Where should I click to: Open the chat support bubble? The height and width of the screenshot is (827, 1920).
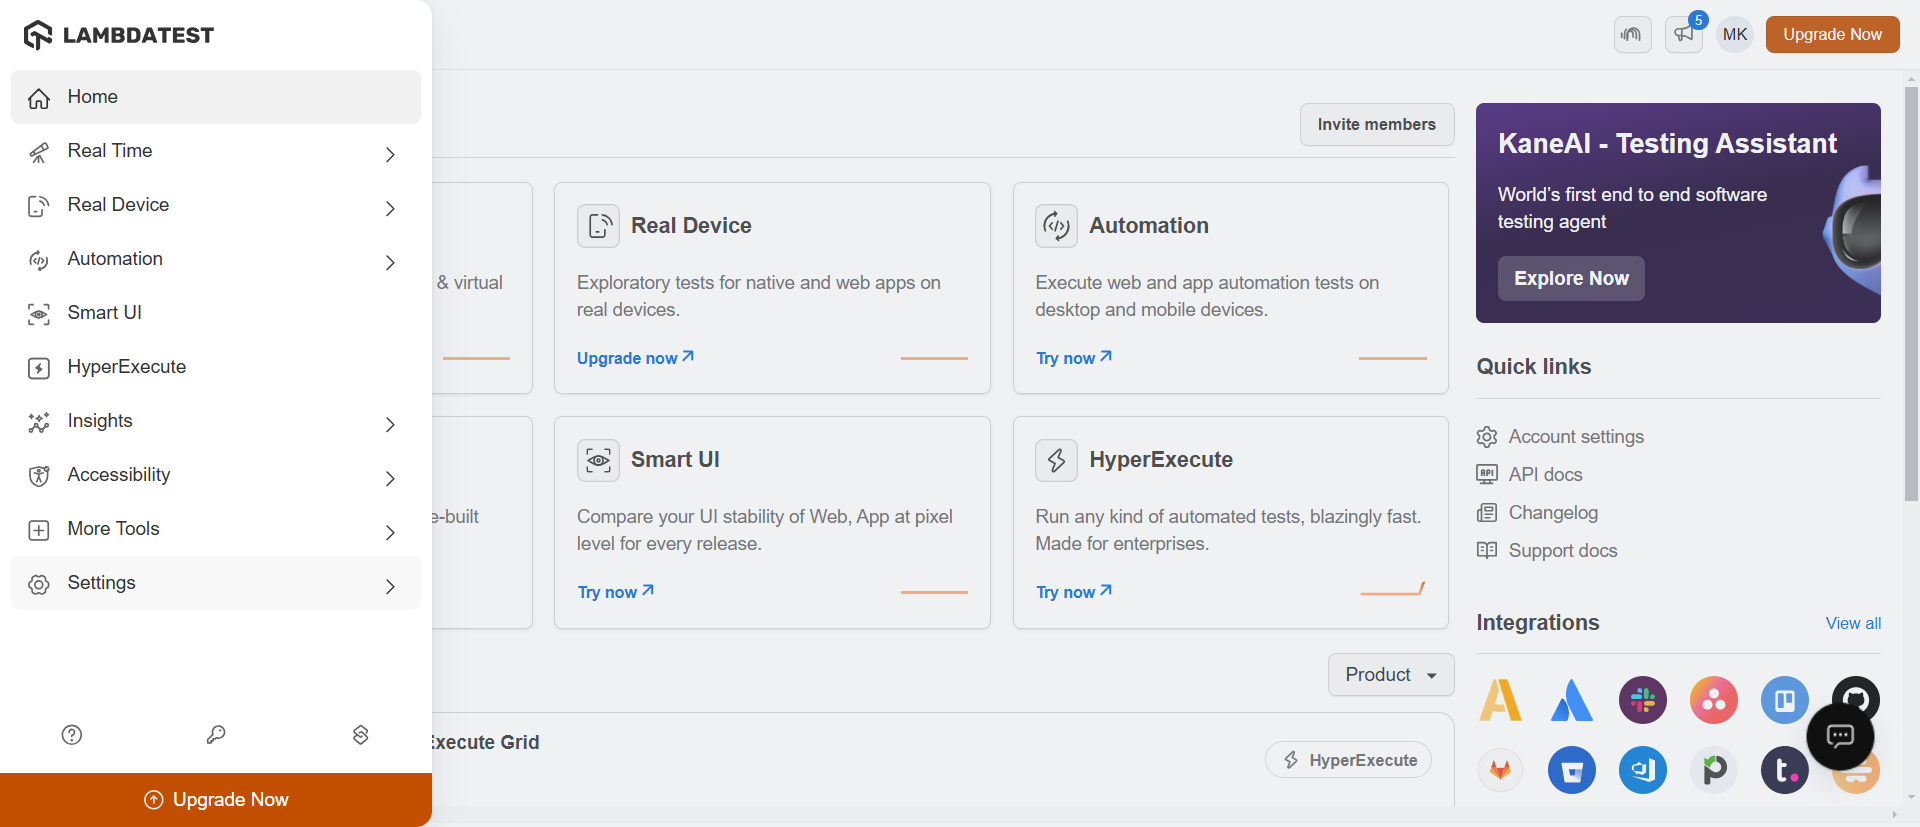tap(1840, 737)
